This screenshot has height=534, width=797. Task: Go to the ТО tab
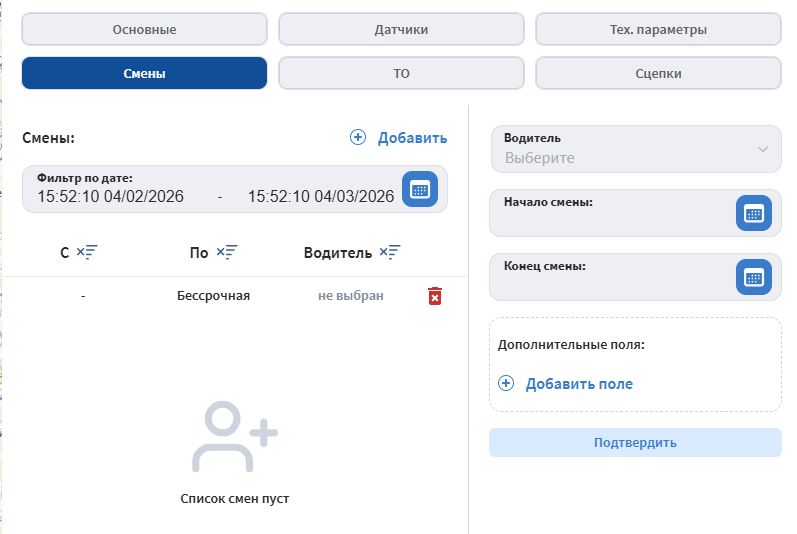pyautogui.click(x=401, y=73)
